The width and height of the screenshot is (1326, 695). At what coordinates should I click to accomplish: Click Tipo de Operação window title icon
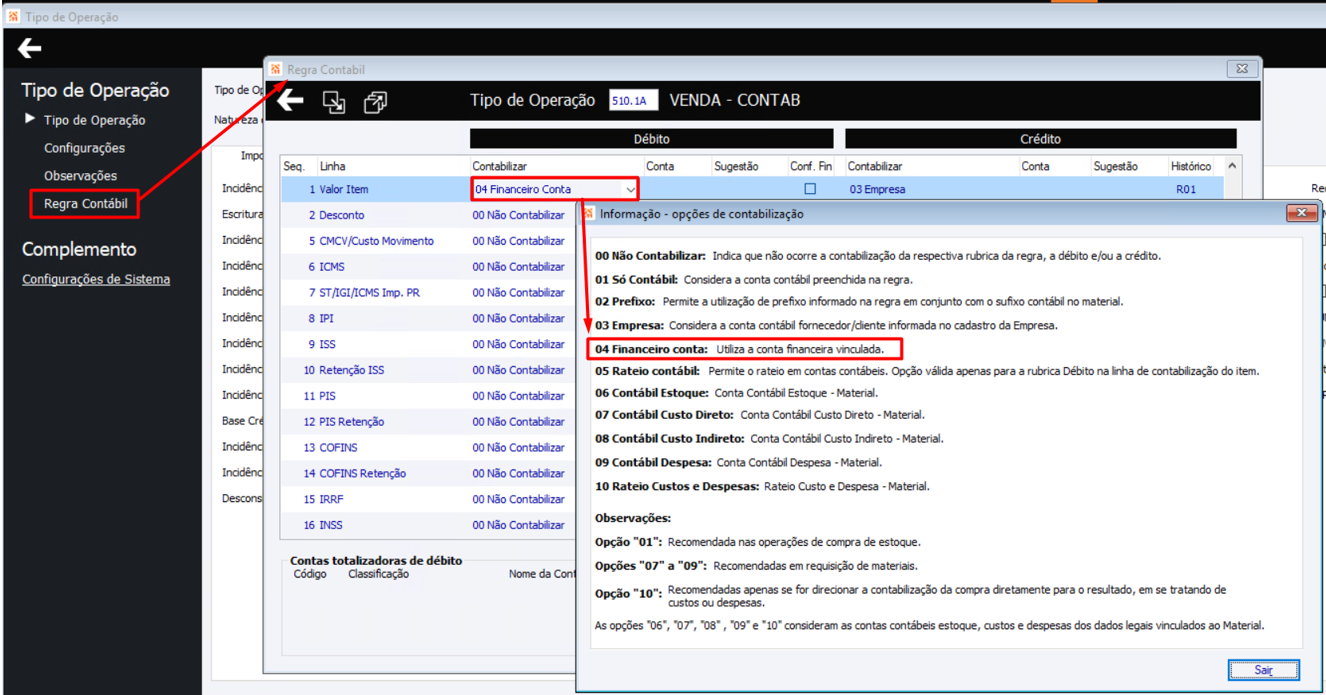click(x=13, y=16)
